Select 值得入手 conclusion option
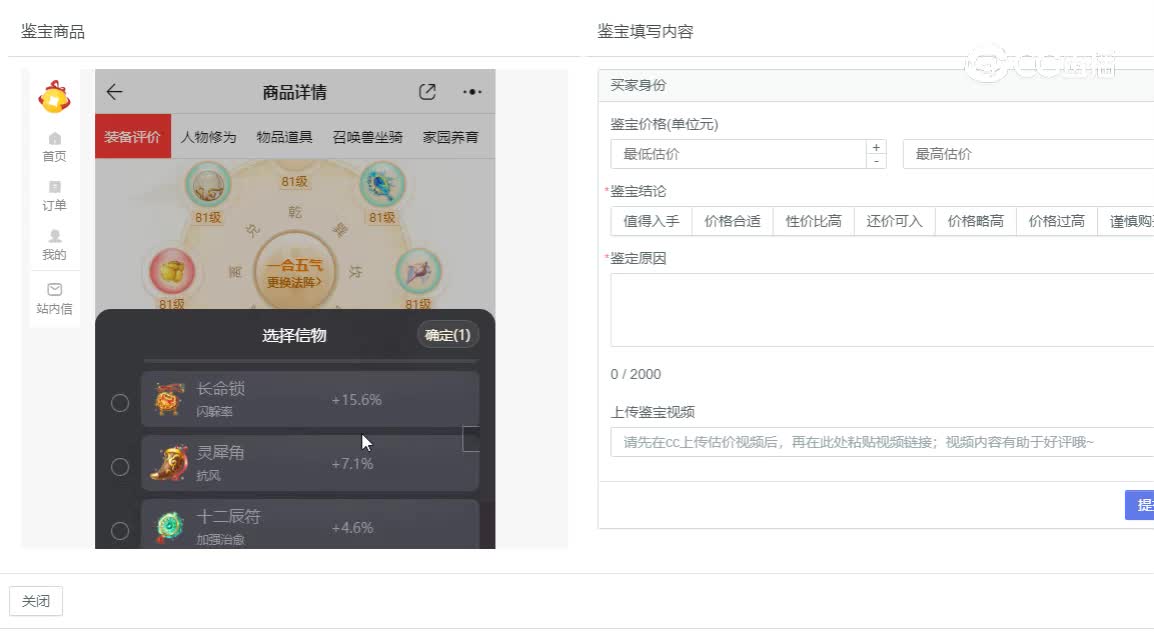This screenshot has height=632, width=1154. click(x=651, y=221)
